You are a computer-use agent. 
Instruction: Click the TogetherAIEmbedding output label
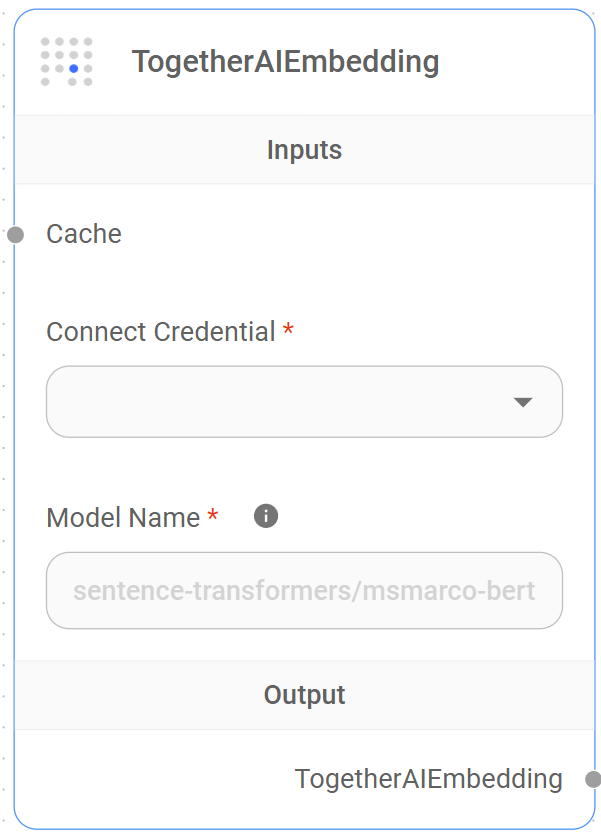point(428,779)
